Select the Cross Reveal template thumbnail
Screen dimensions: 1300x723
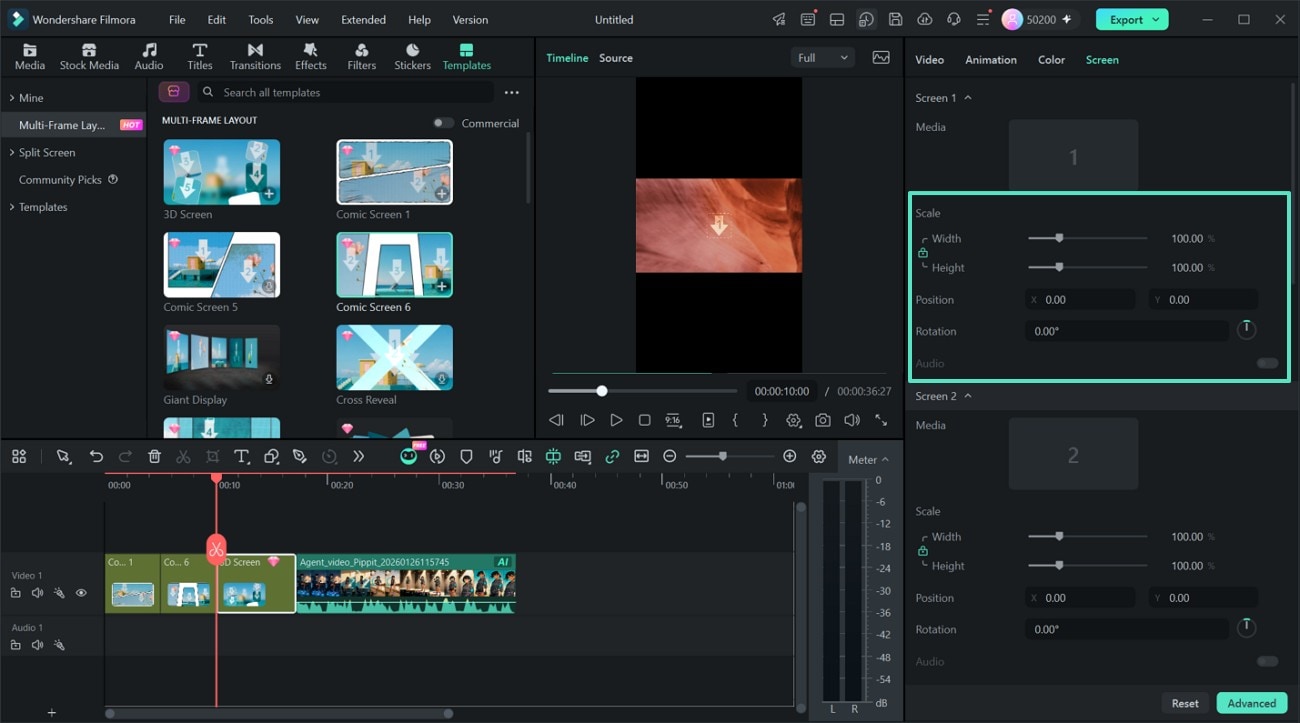[394, 357]
